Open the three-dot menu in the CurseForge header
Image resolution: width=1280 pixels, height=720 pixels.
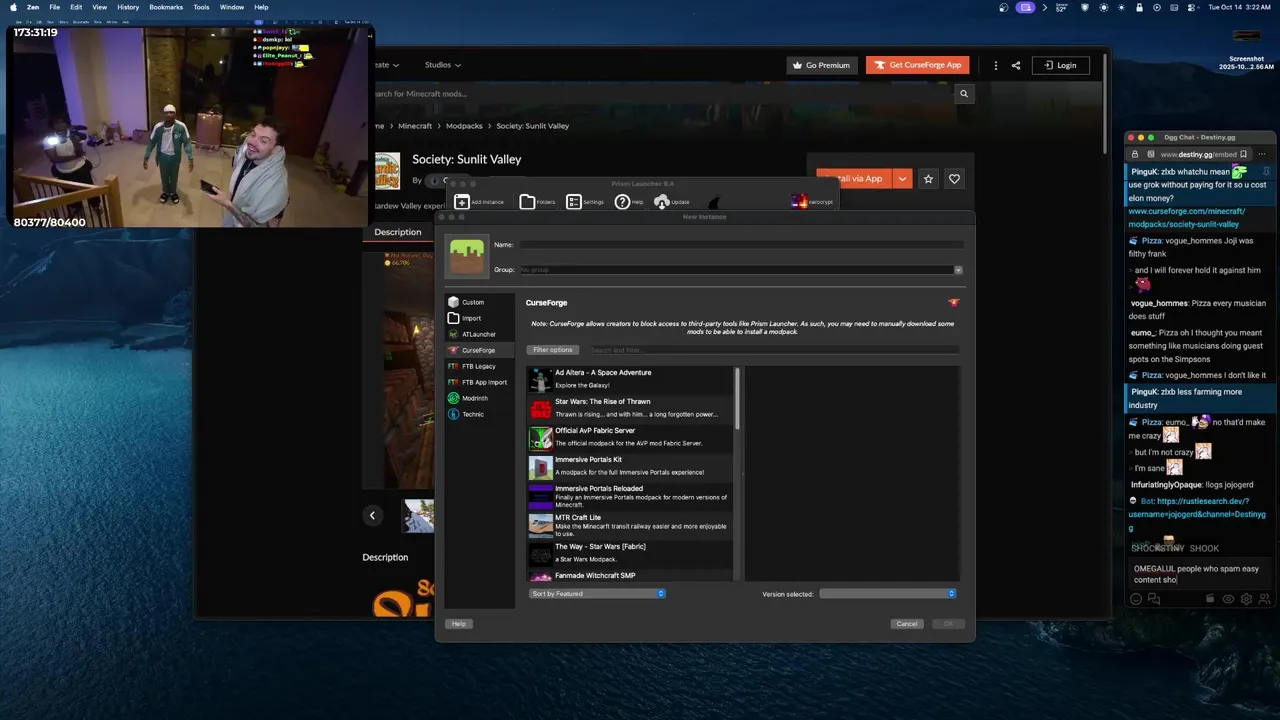[x=995, y=65]
